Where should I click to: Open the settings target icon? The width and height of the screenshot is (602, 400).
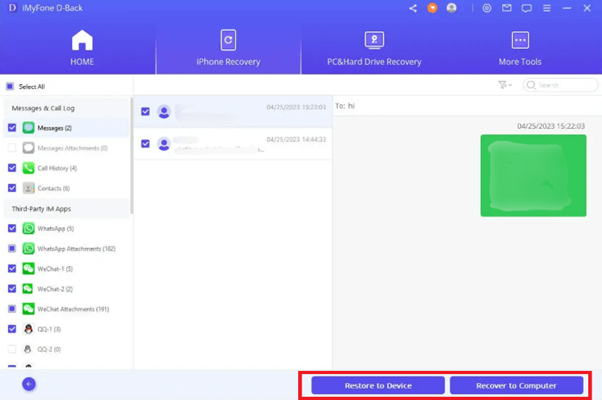click(487, 8)
